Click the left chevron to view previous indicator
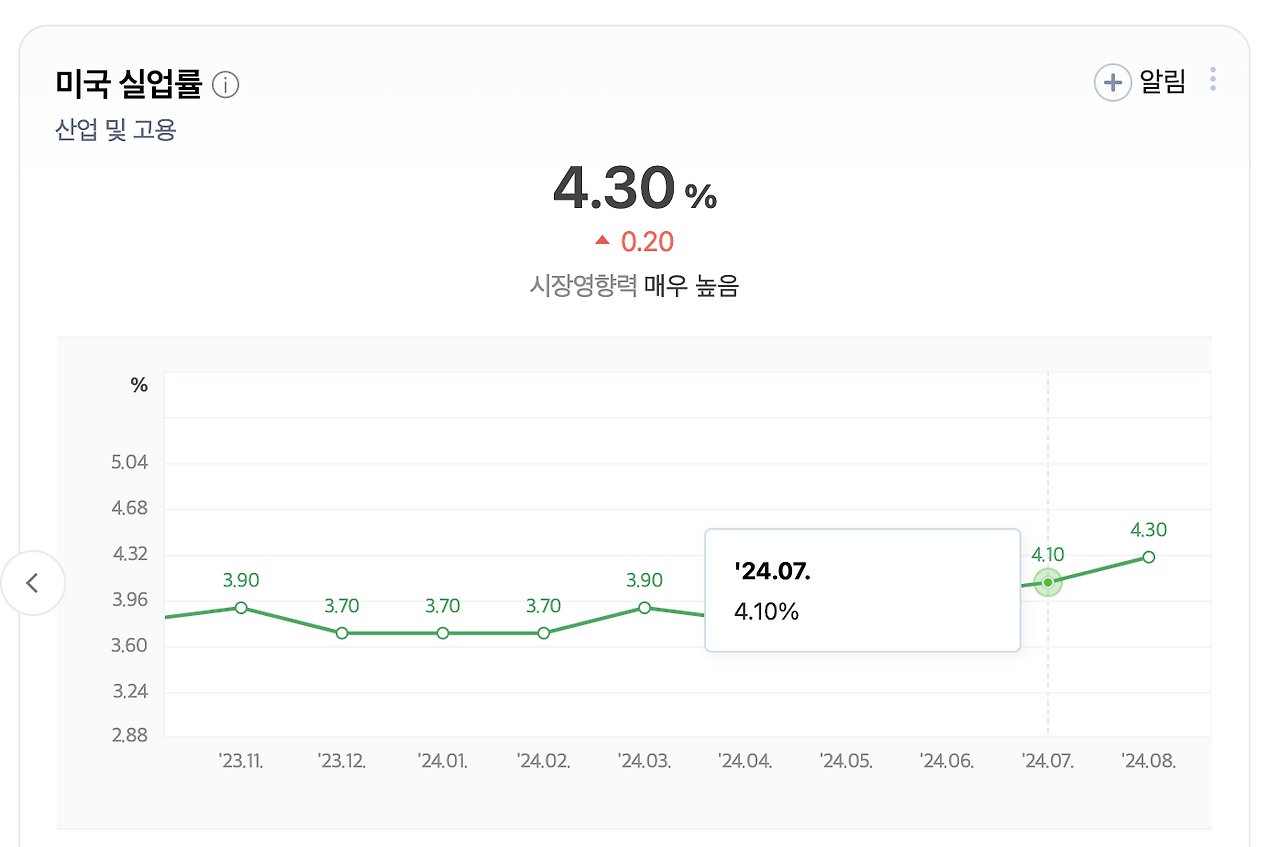Image resolution: width=1280 pixels, height=847 pixels. click(x=35, y=583)
